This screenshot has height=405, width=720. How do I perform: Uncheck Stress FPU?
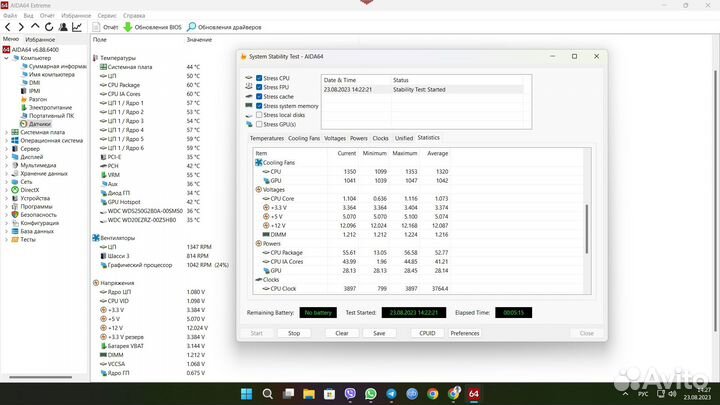click(x=259, y=87)
